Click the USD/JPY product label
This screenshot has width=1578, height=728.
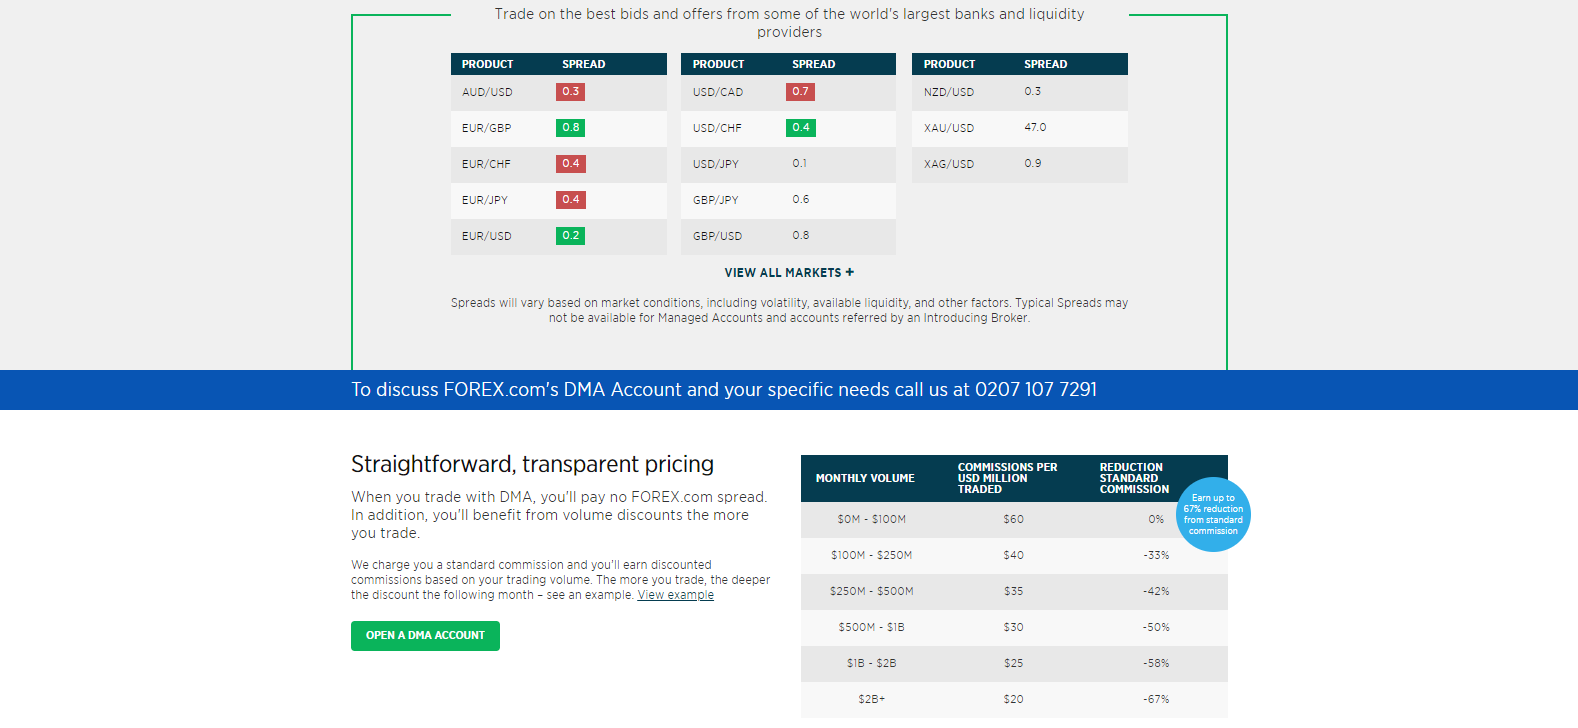coord(715,164)
